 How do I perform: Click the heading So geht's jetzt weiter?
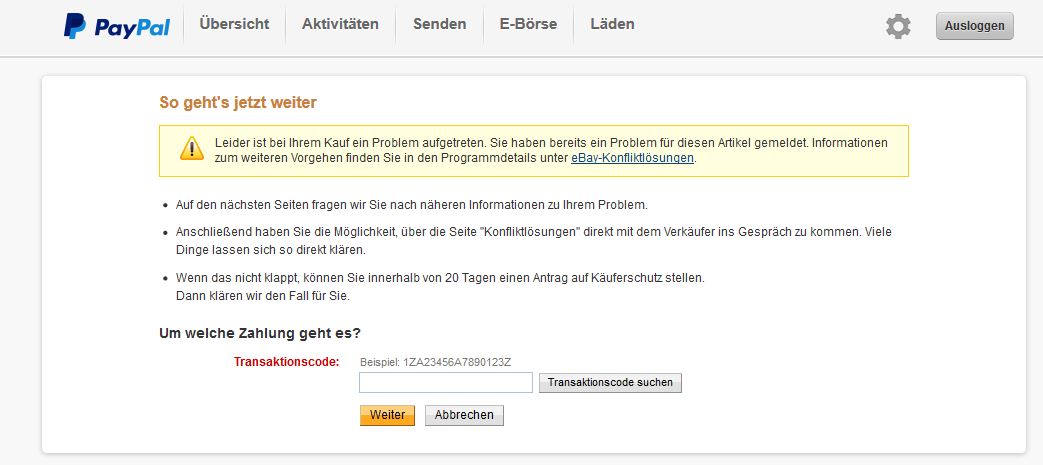[238, 103]
